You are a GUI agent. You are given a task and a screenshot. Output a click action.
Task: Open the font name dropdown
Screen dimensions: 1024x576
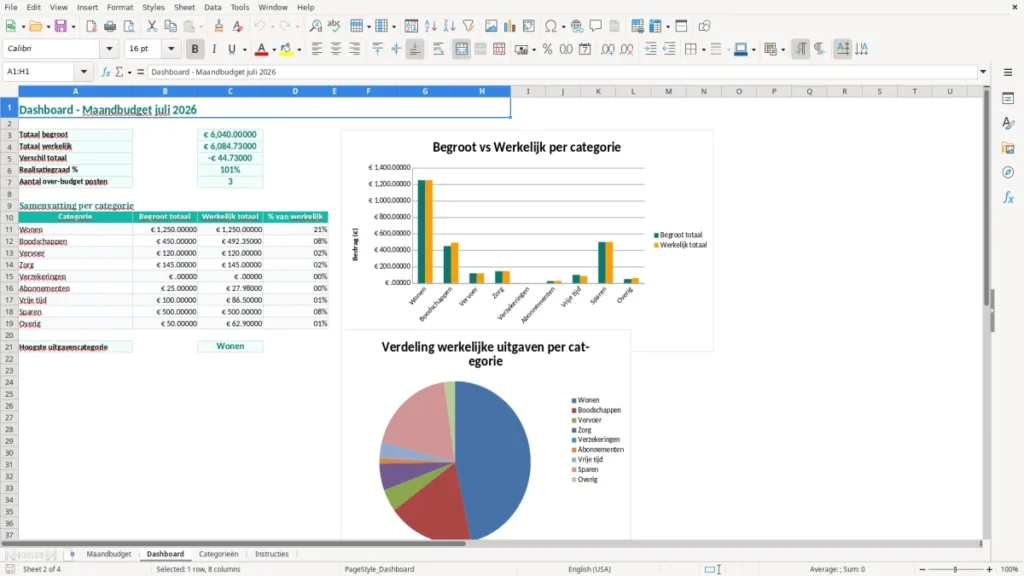(109, 49)
